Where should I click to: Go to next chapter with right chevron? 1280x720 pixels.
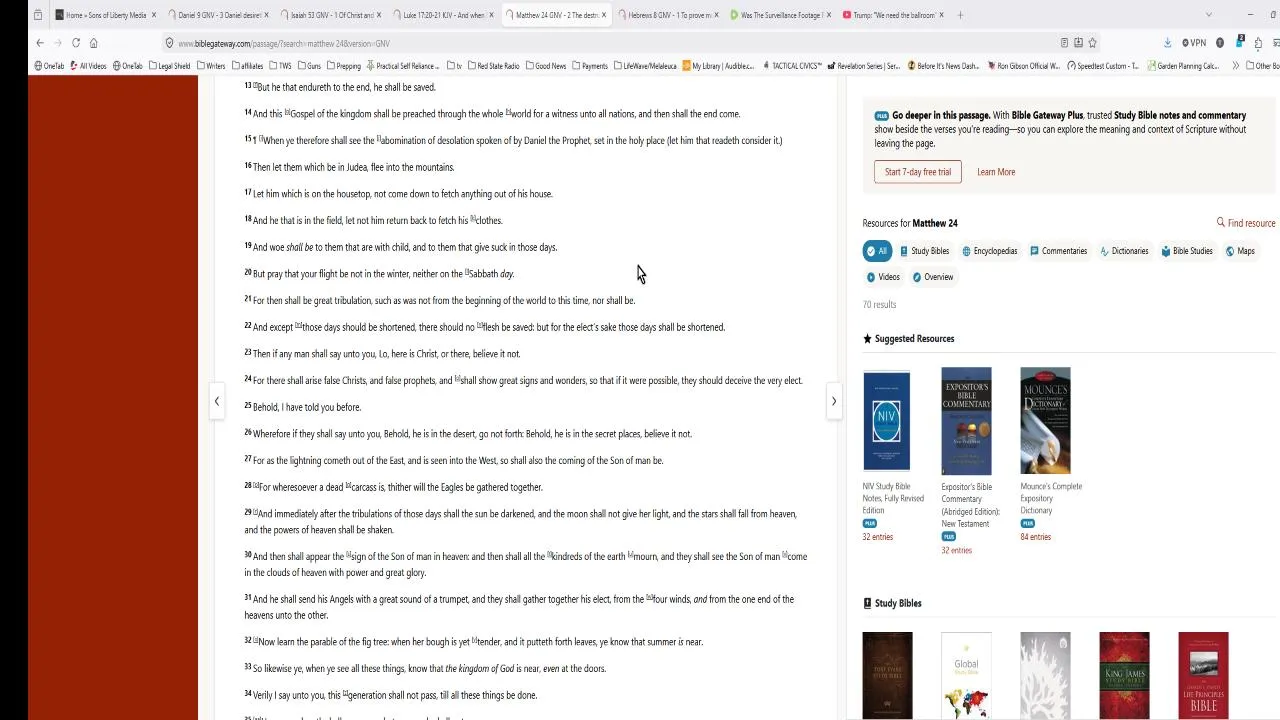(x=833, y=401)
